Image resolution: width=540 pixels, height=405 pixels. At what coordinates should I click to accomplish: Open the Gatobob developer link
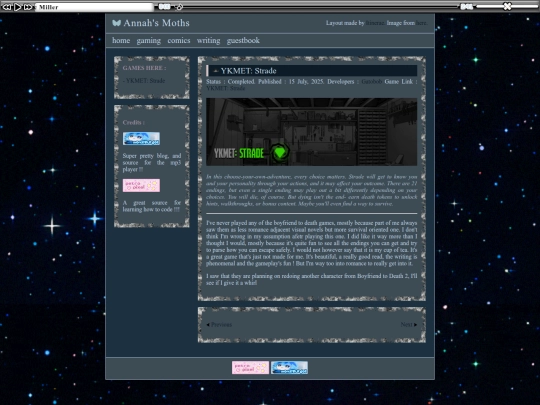[372, 82]
